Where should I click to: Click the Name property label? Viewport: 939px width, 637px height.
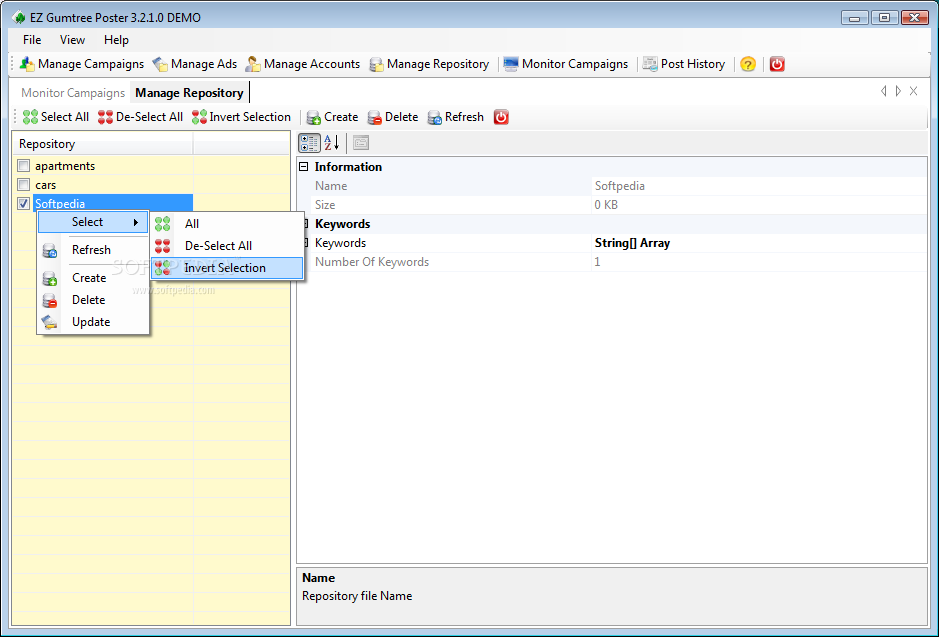coord(331,186)
